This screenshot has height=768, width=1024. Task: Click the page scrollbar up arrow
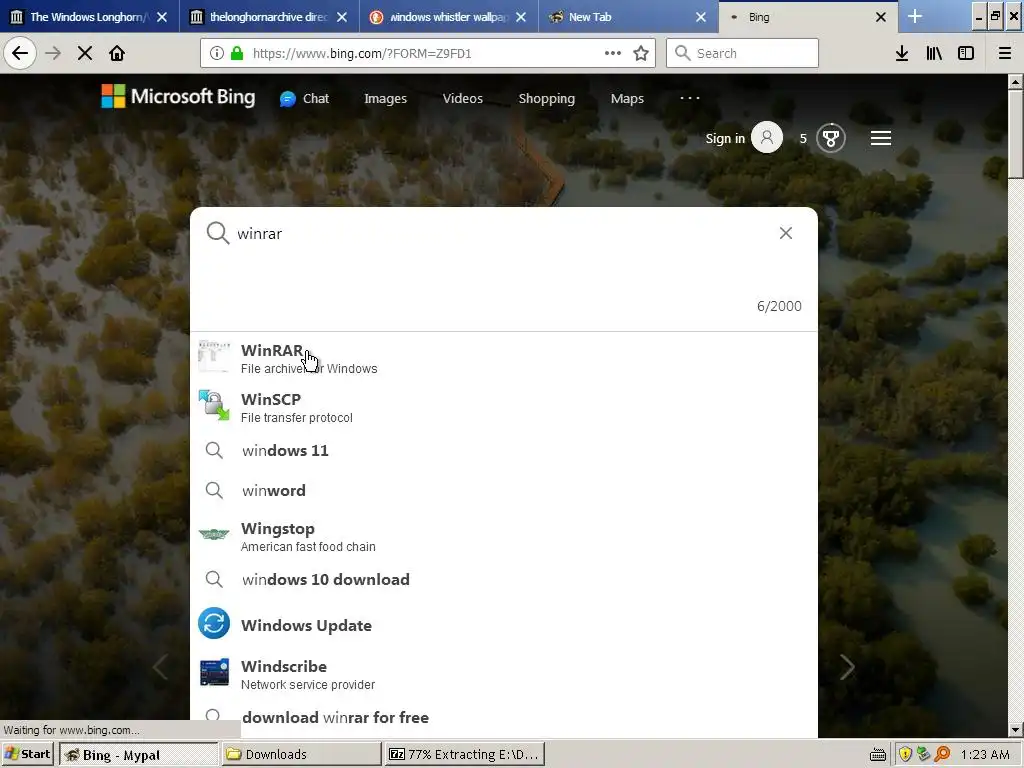1016,82
